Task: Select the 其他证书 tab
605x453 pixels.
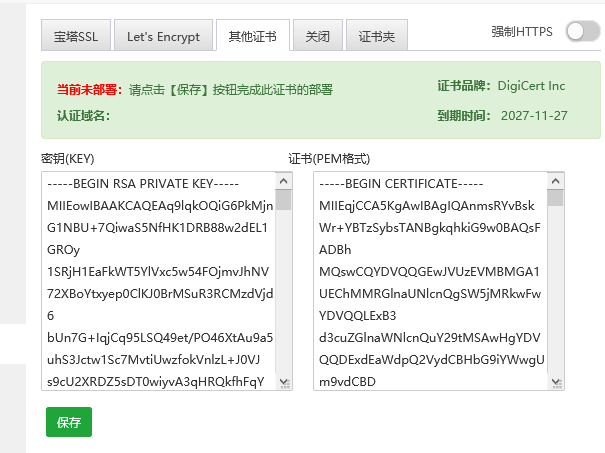Action: point(253,35)
